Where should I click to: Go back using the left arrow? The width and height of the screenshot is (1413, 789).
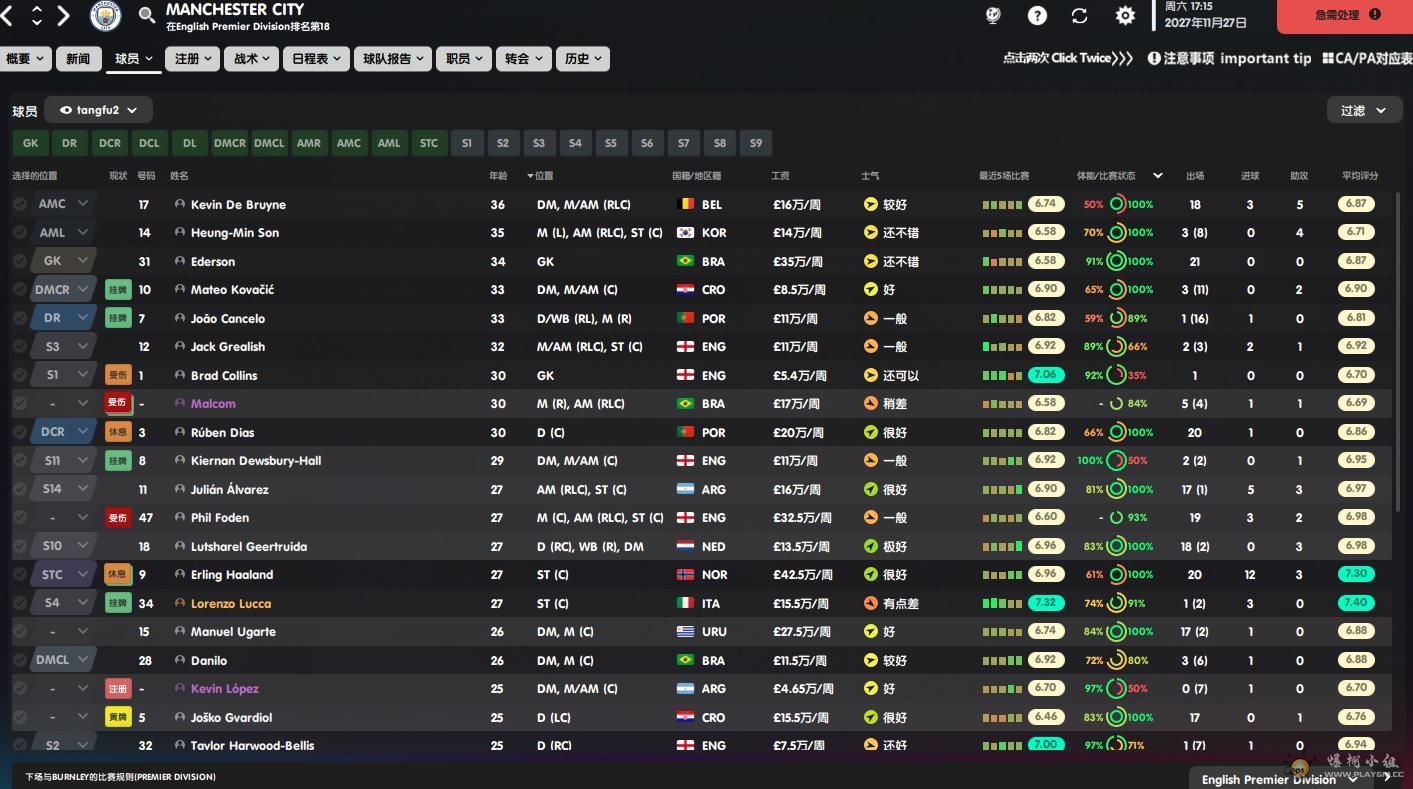[9, 16]
